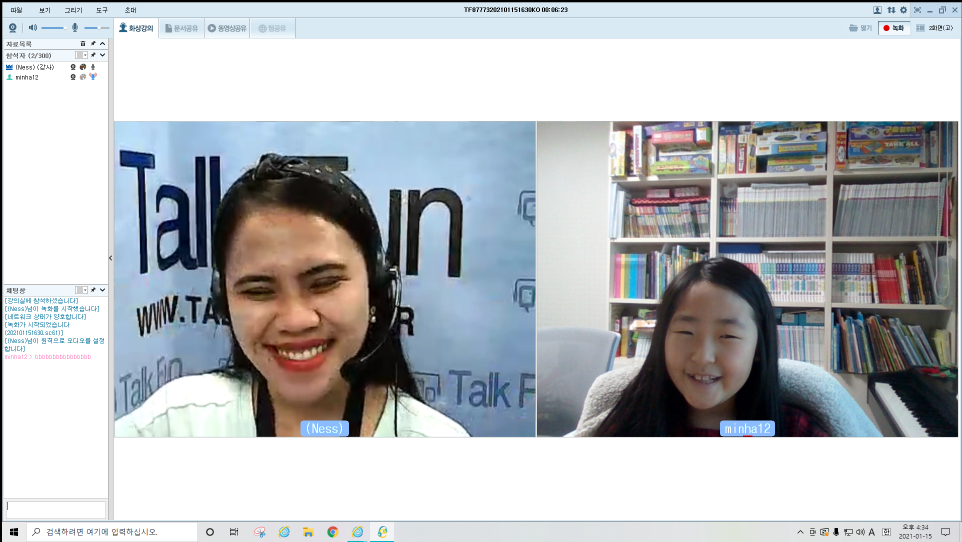
Task: Mute the speaker icon in the toolbar
Action: click(33, 28)
